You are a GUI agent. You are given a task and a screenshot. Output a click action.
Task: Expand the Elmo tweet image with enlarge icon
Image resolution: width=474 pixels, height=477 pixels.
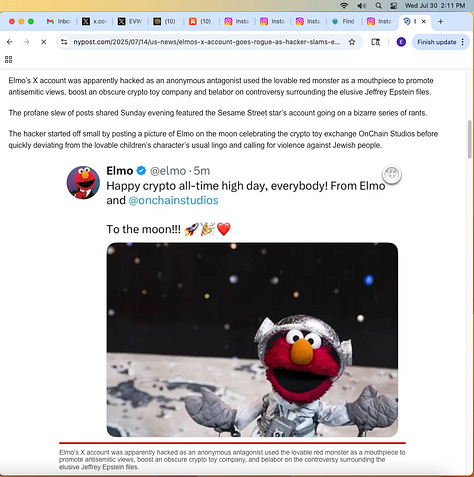pos(392,174)
